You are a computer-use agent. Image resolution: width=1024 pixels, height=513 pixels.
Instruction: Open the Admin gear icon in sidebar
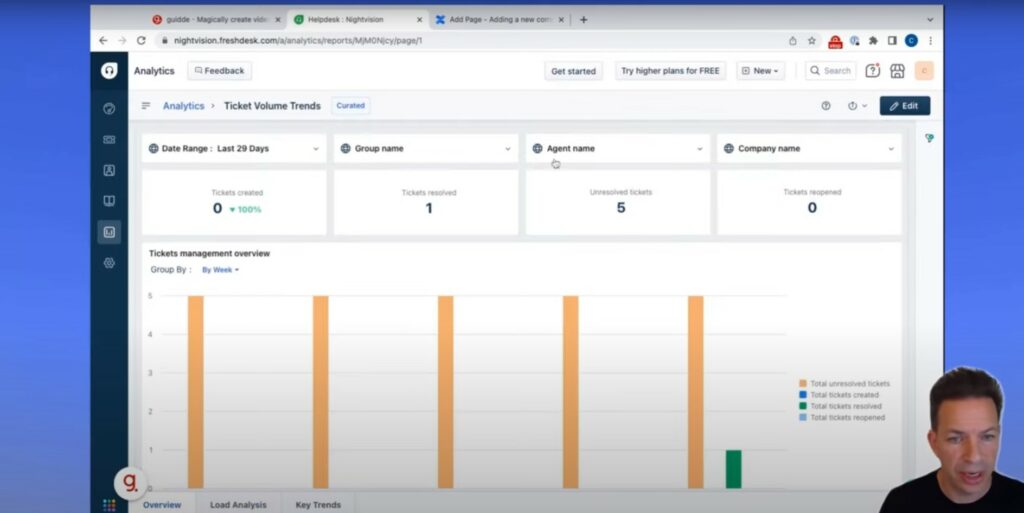109,262
